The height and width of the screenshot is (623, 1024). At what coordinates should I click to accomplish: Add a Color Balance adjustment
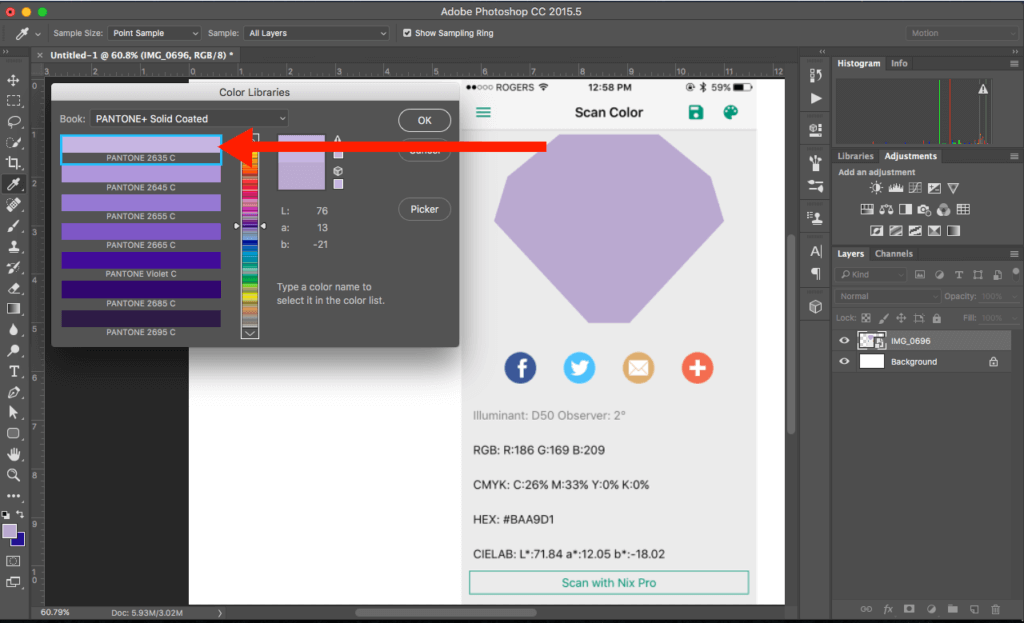(886, 210)
